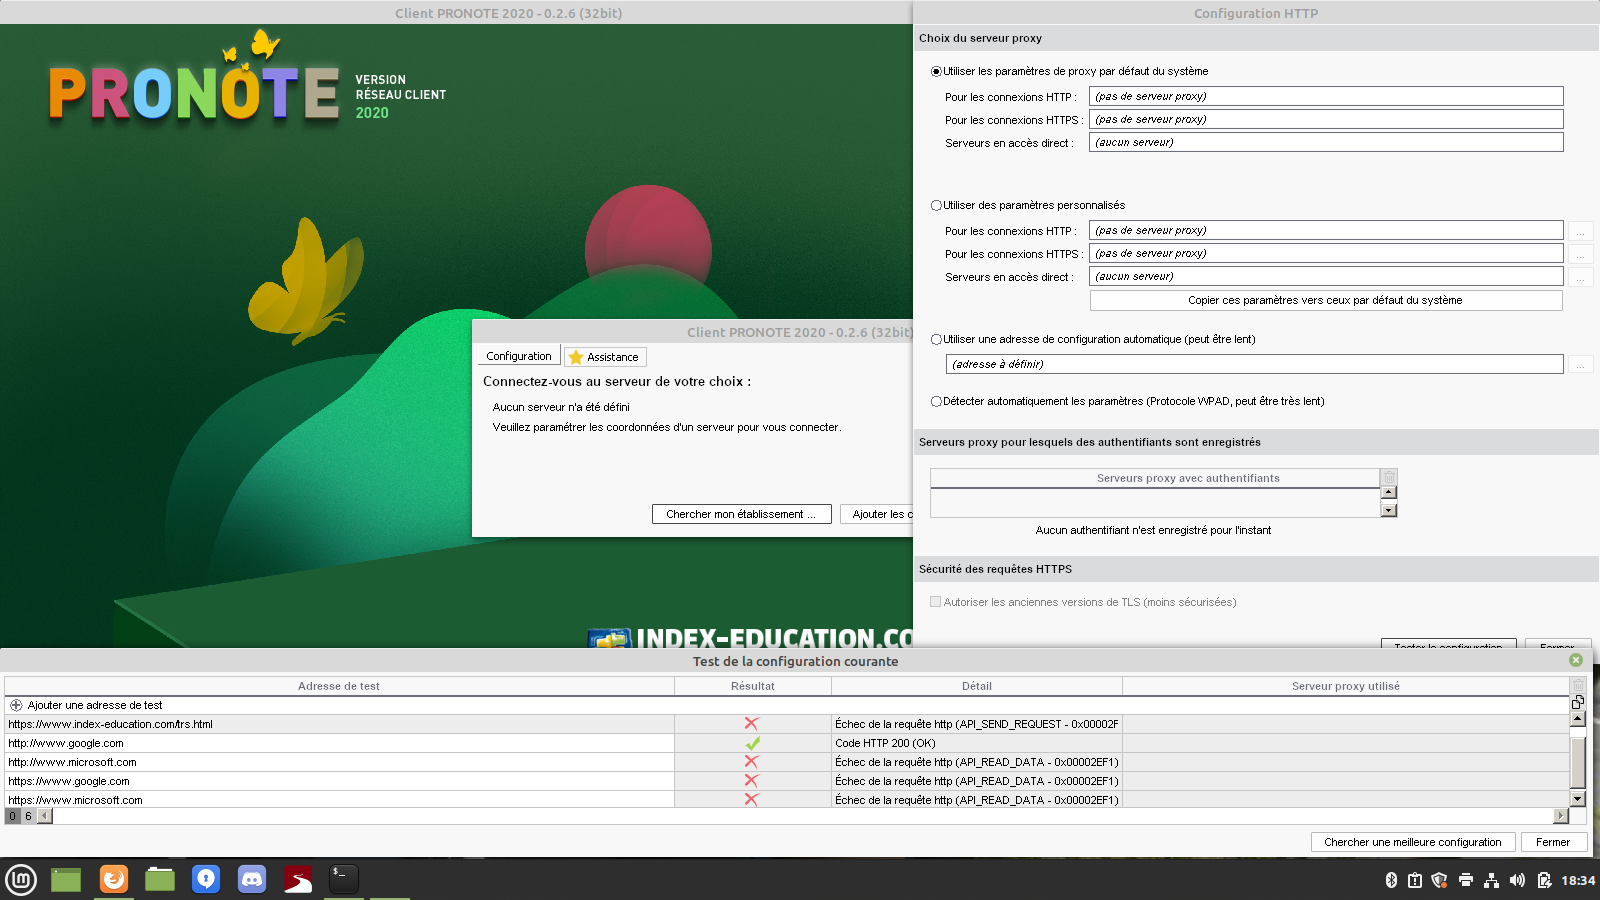This screenshot has height=900, width=1600.
Task: Click 'Chercher une meilleure configuration' button
Action: 1413,842
